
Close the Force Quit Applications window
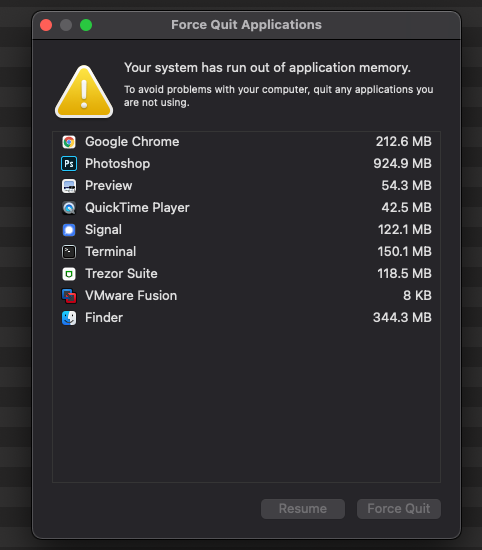[46, 25]
